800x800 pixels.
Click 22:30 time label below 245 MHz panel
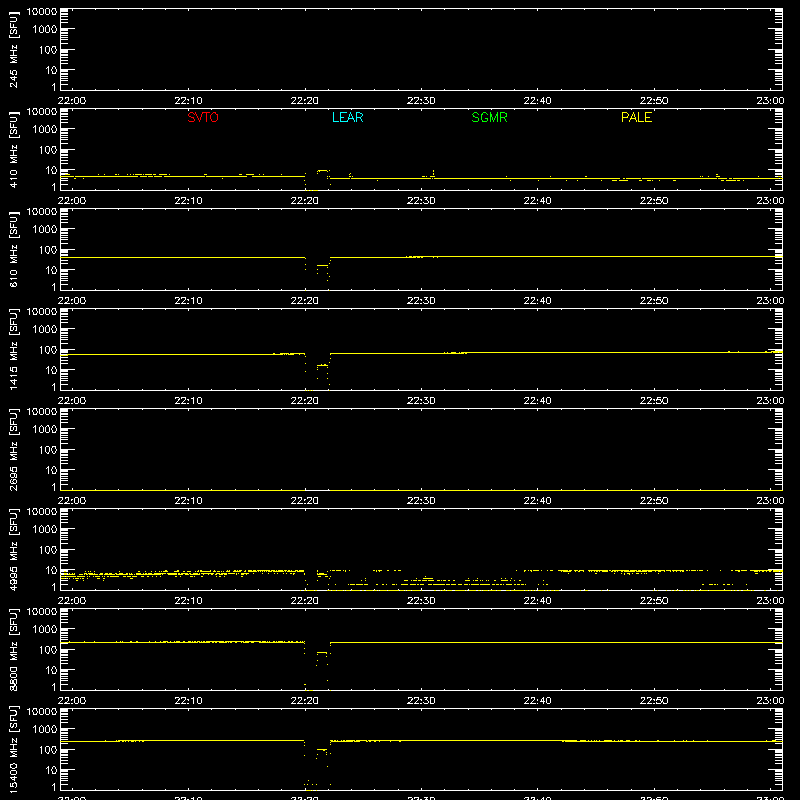421,101
